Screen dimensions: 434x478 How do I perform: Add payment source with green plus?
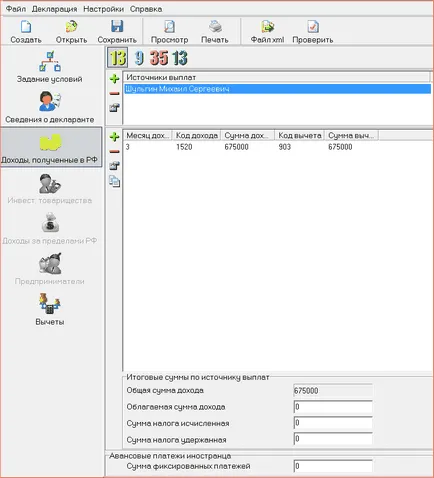(x=114, y=79)
